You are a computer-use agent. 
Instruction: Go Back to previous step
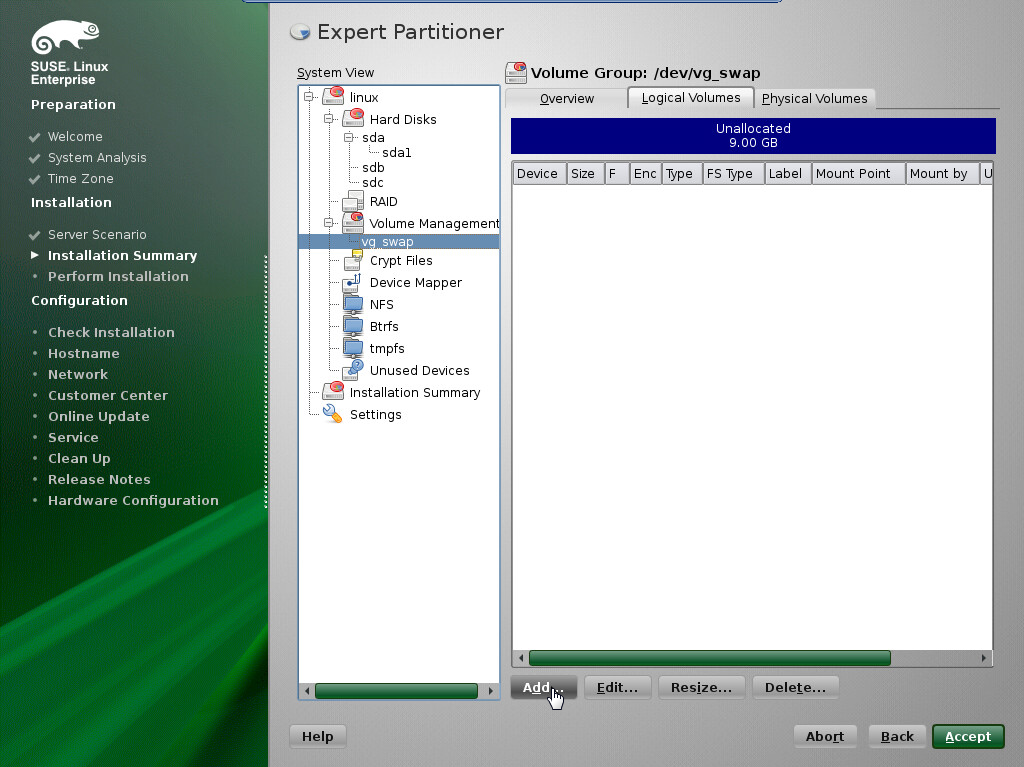(897, 736)
